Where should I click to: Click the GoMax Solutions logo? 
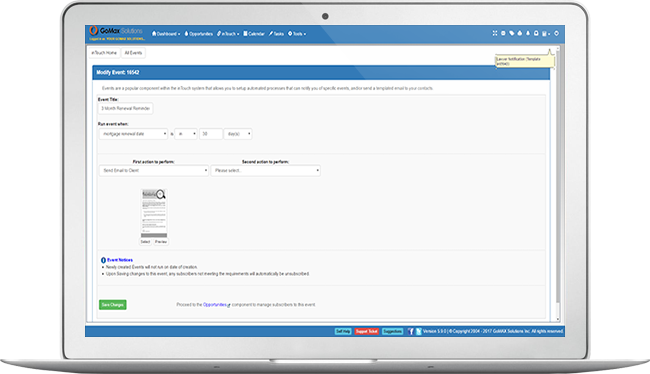tap(116, 31)
